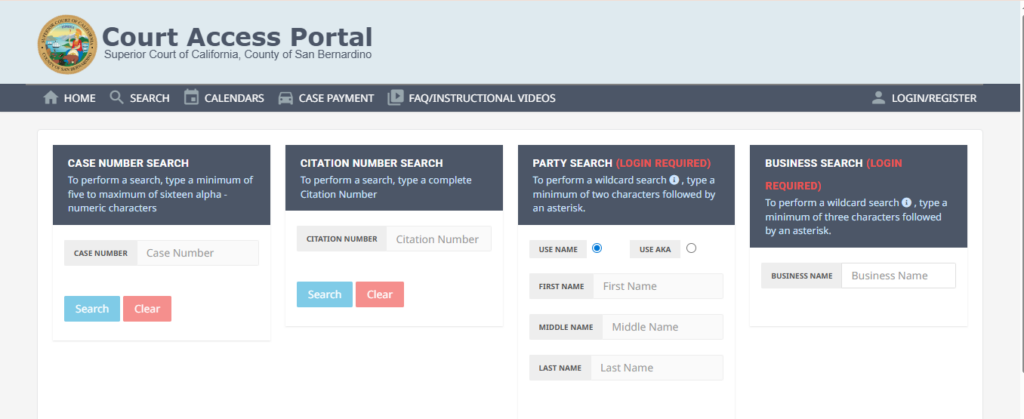Select the Use Name radio button
This screenshot has height=419, width=1024.
(x=597, y=248)
